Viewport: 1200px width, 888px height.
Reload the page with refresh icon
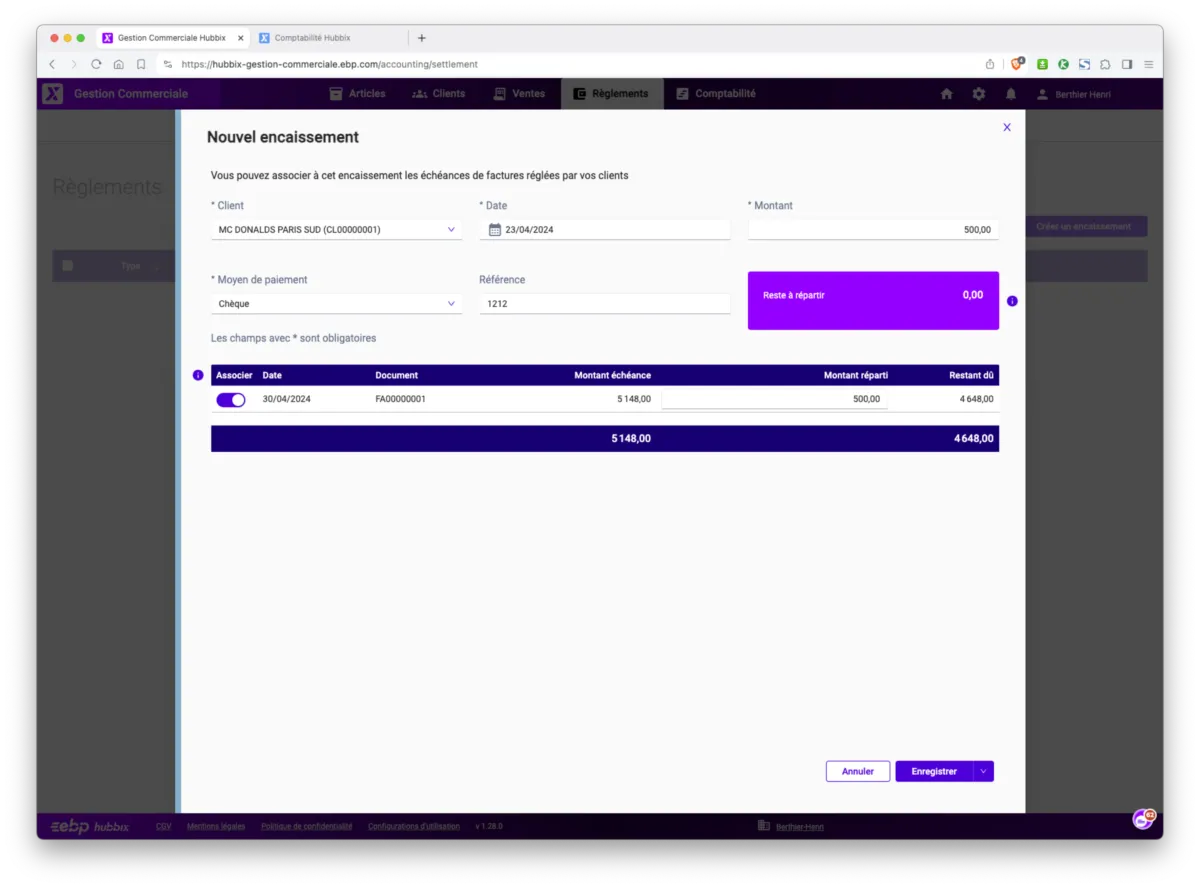[x=96, y=64]
